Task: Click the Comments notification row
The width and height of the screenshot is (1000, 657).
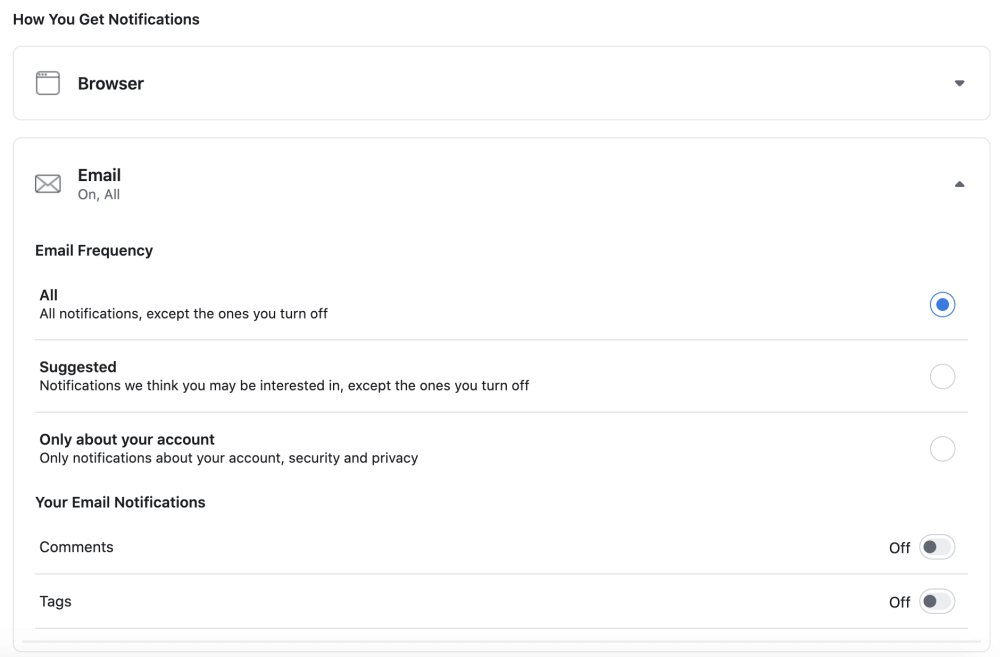Action: coord(501,547)
